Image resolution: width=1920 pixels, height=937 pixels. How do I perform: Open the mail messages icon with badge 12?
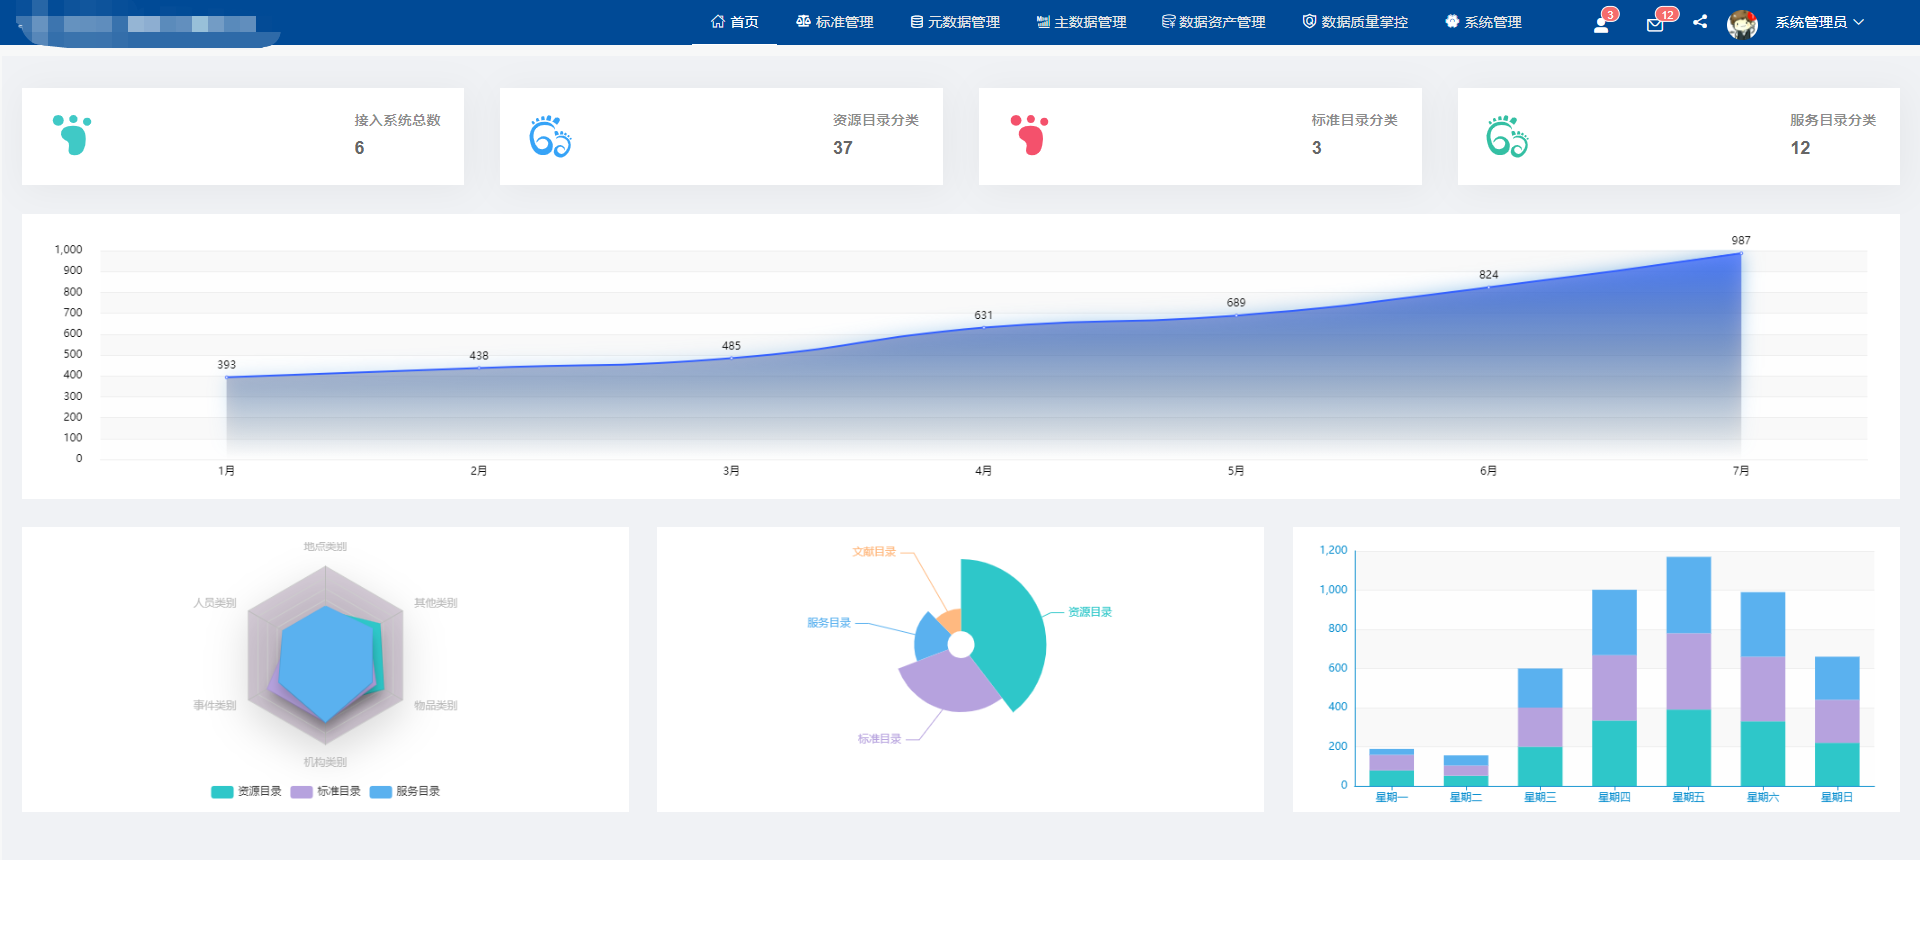[x=1655, y=24]
